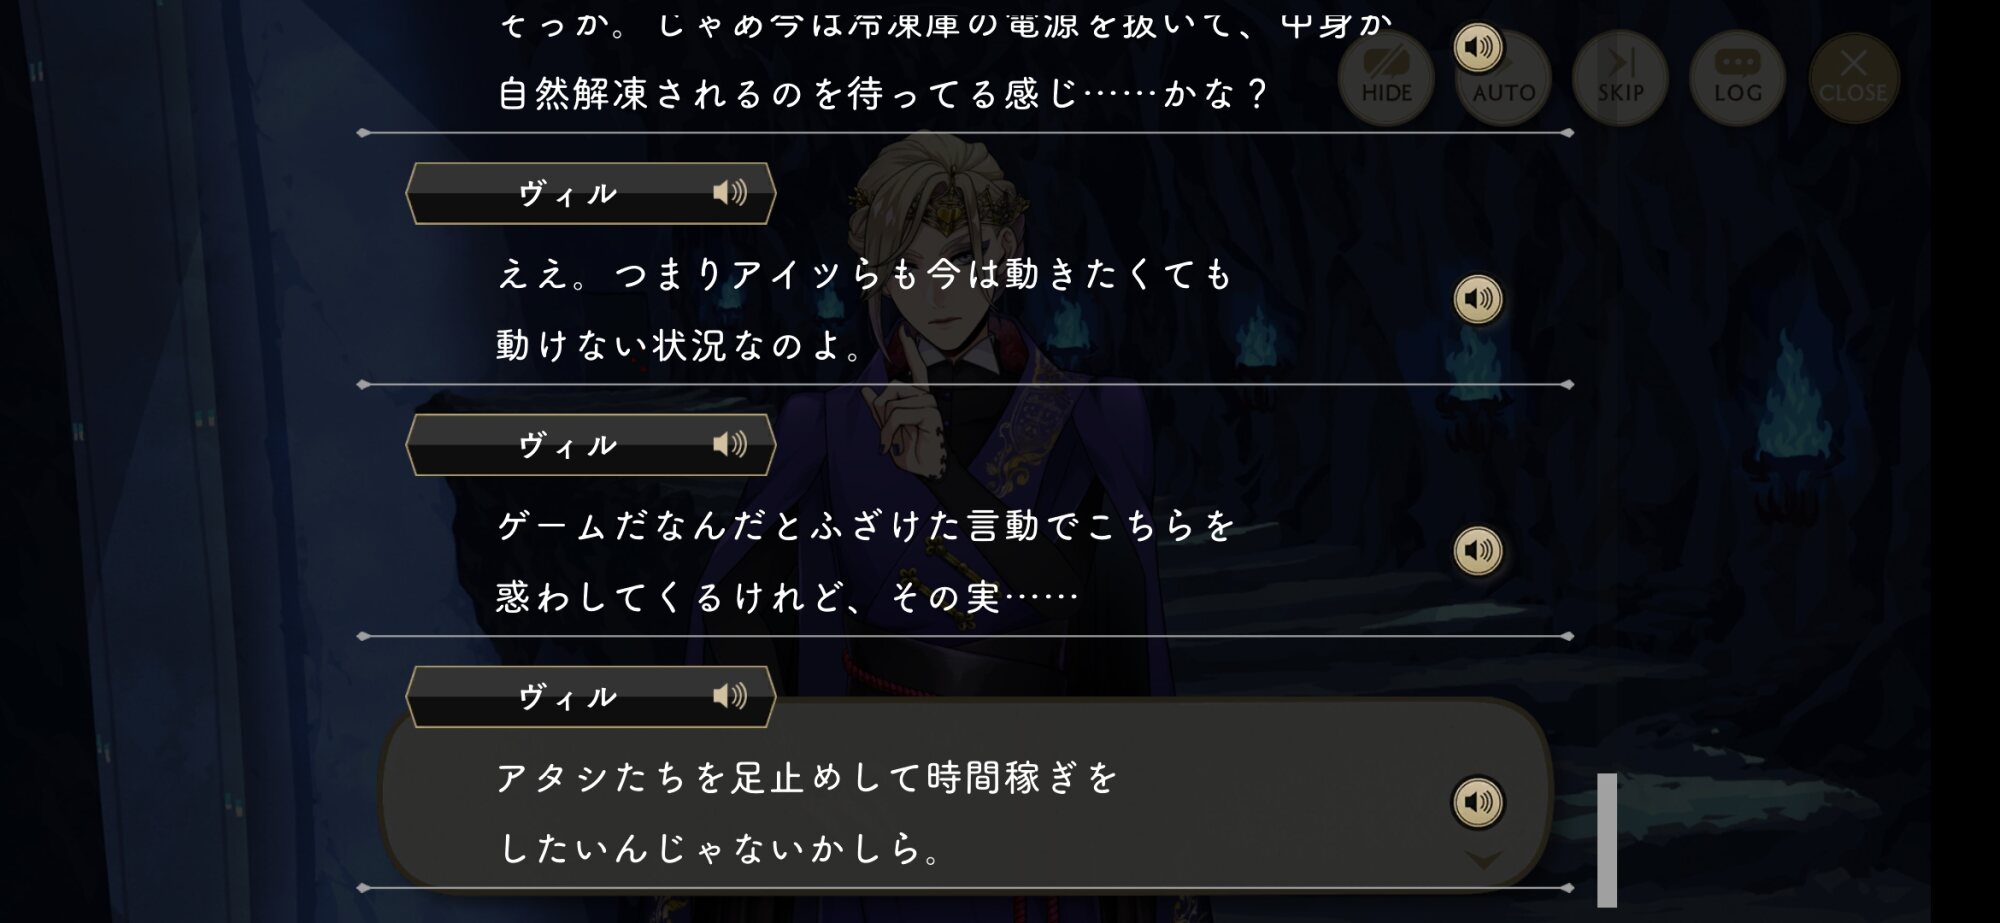Tap speaker icon in first ヴィル name plate

coord(730,192)
